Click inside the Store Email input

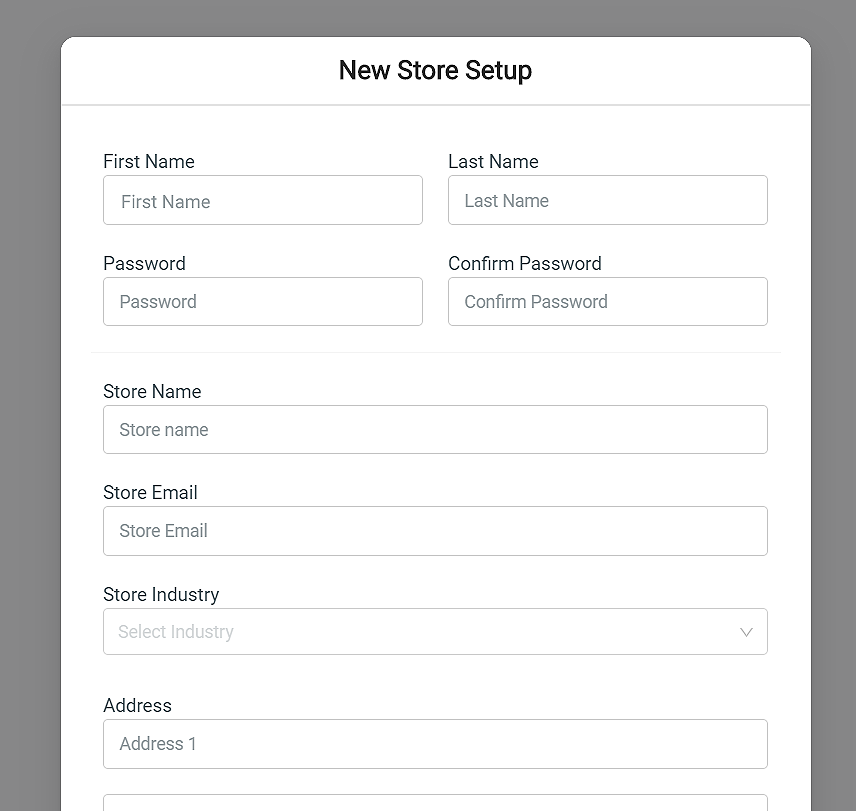tap(435, 531)
